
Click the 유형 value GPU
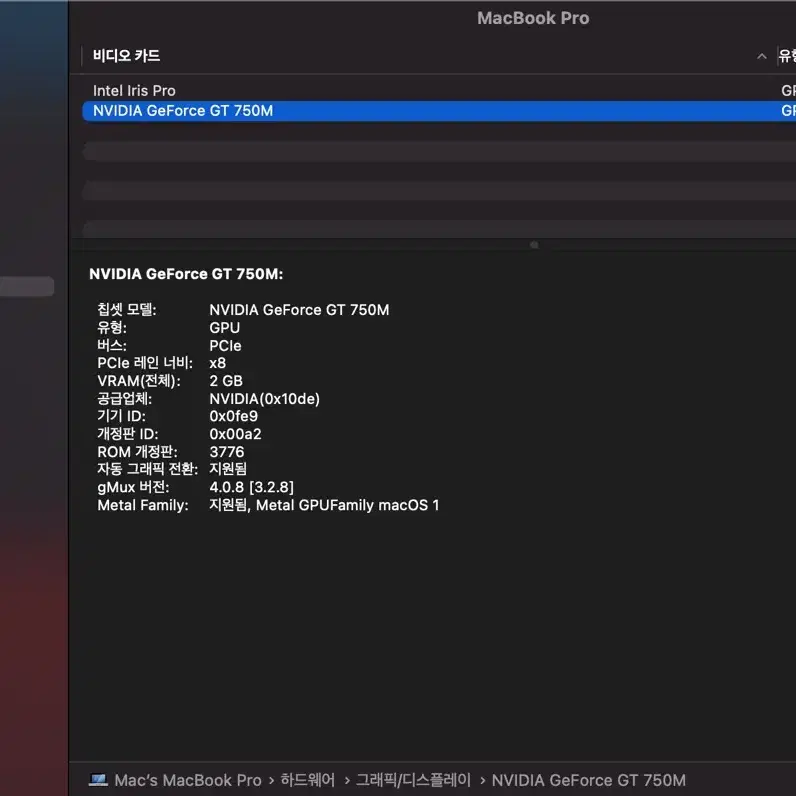tap(224, 327)
